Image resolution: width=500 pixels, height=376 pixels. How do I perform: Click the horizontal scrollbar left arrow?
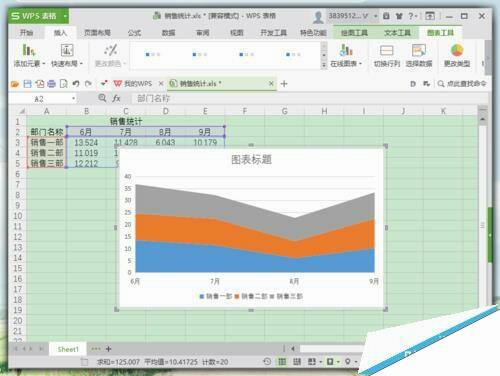click(x=293, y=349)
